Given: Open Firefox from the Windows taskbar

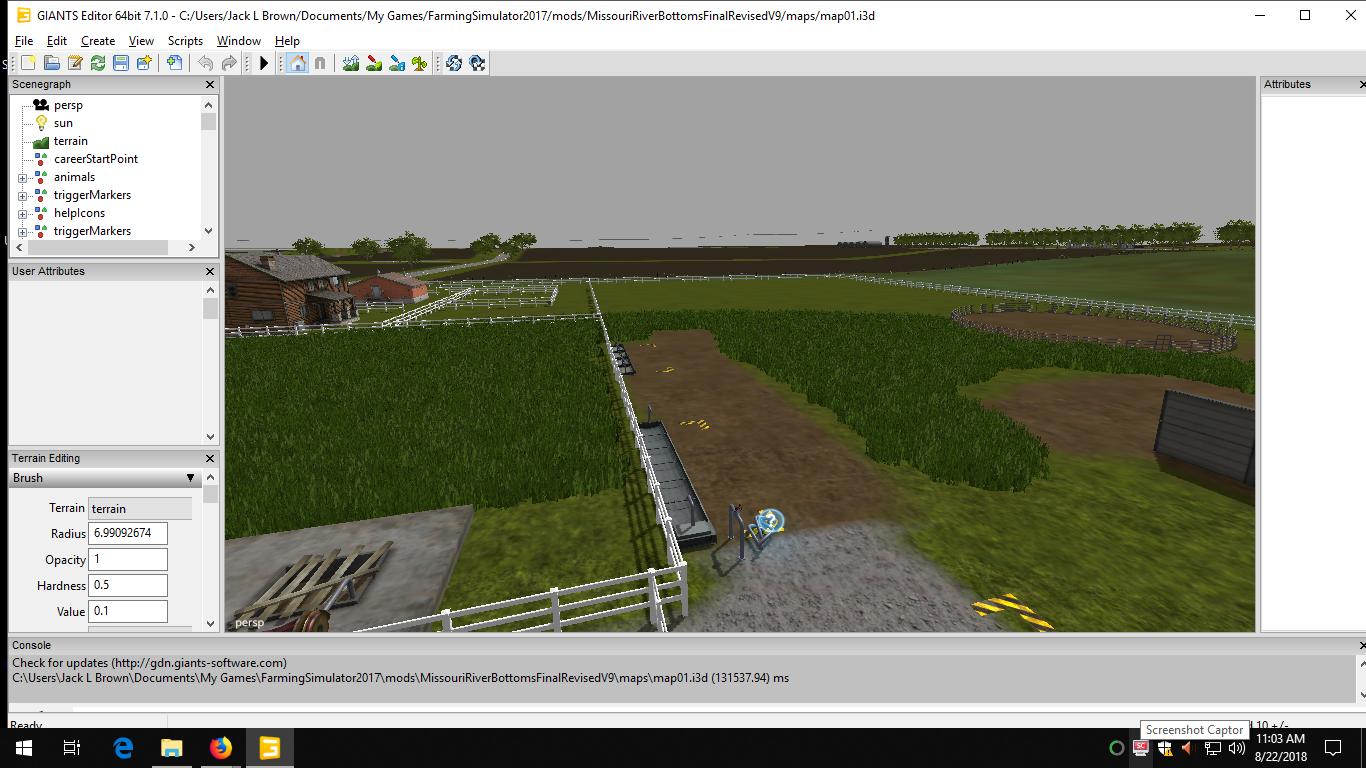Looking at the screenshot, I should pos(221,748).
